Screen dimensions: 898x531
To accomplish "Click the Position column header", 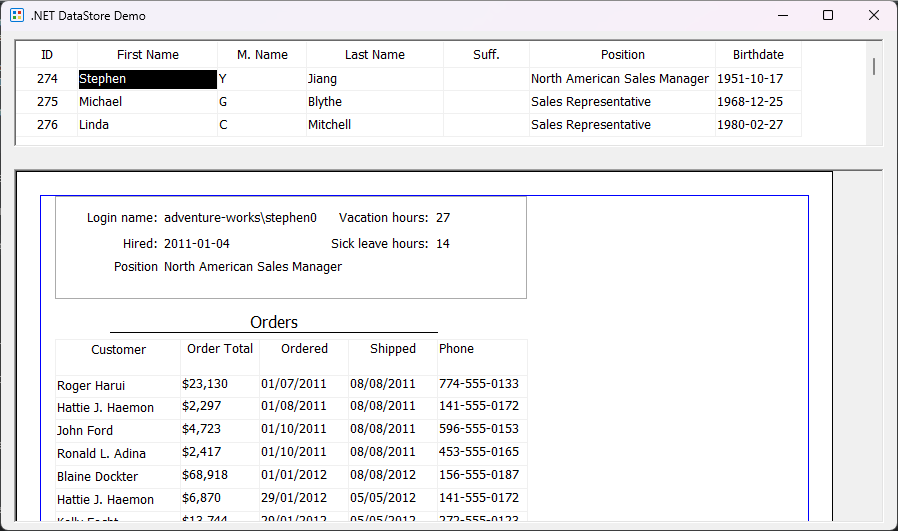I will click(x=622, y=55).
